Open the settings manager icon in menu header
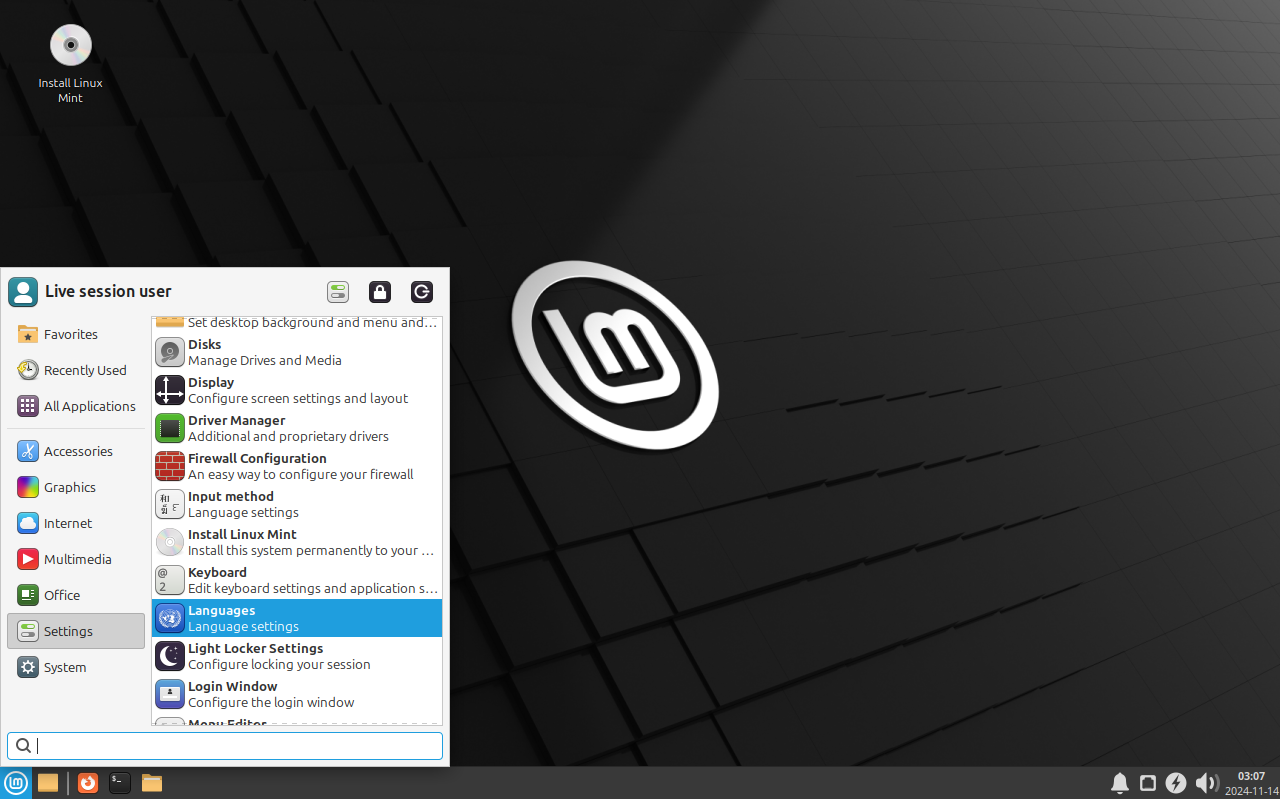 (x=338, y=292)
